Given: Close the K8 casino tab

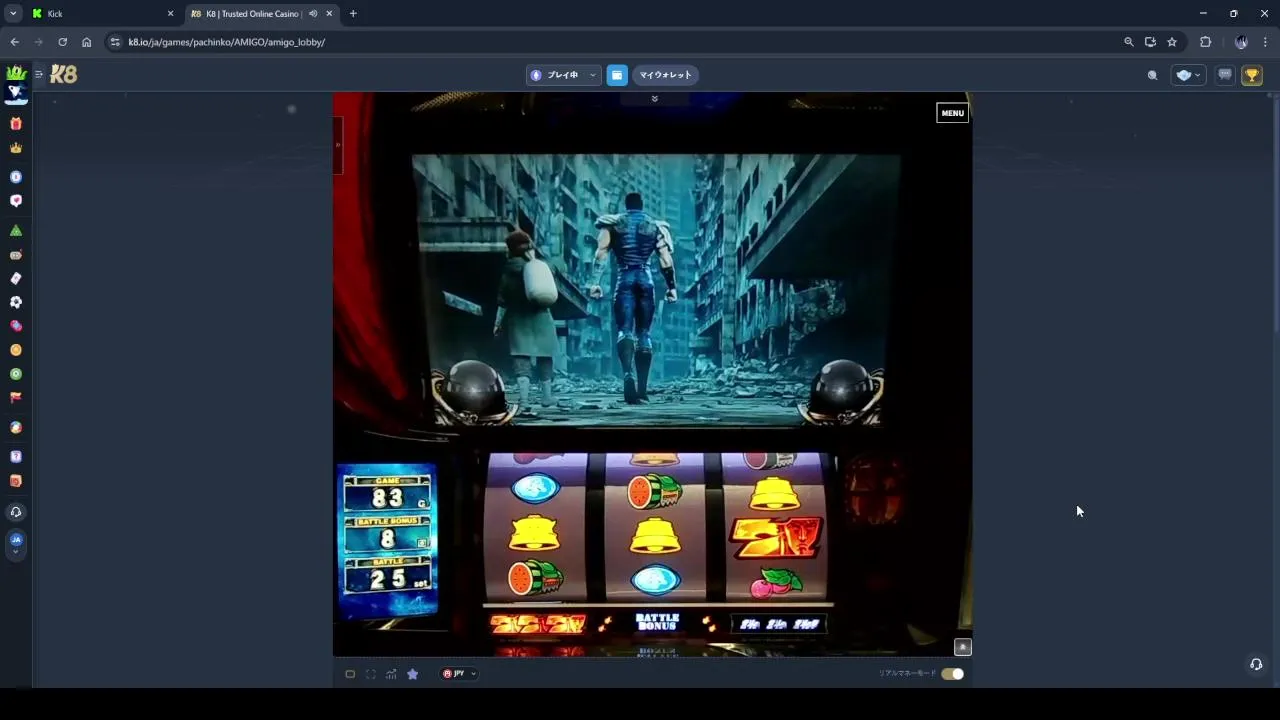Looking at the screenshot, I should (329, 14).
